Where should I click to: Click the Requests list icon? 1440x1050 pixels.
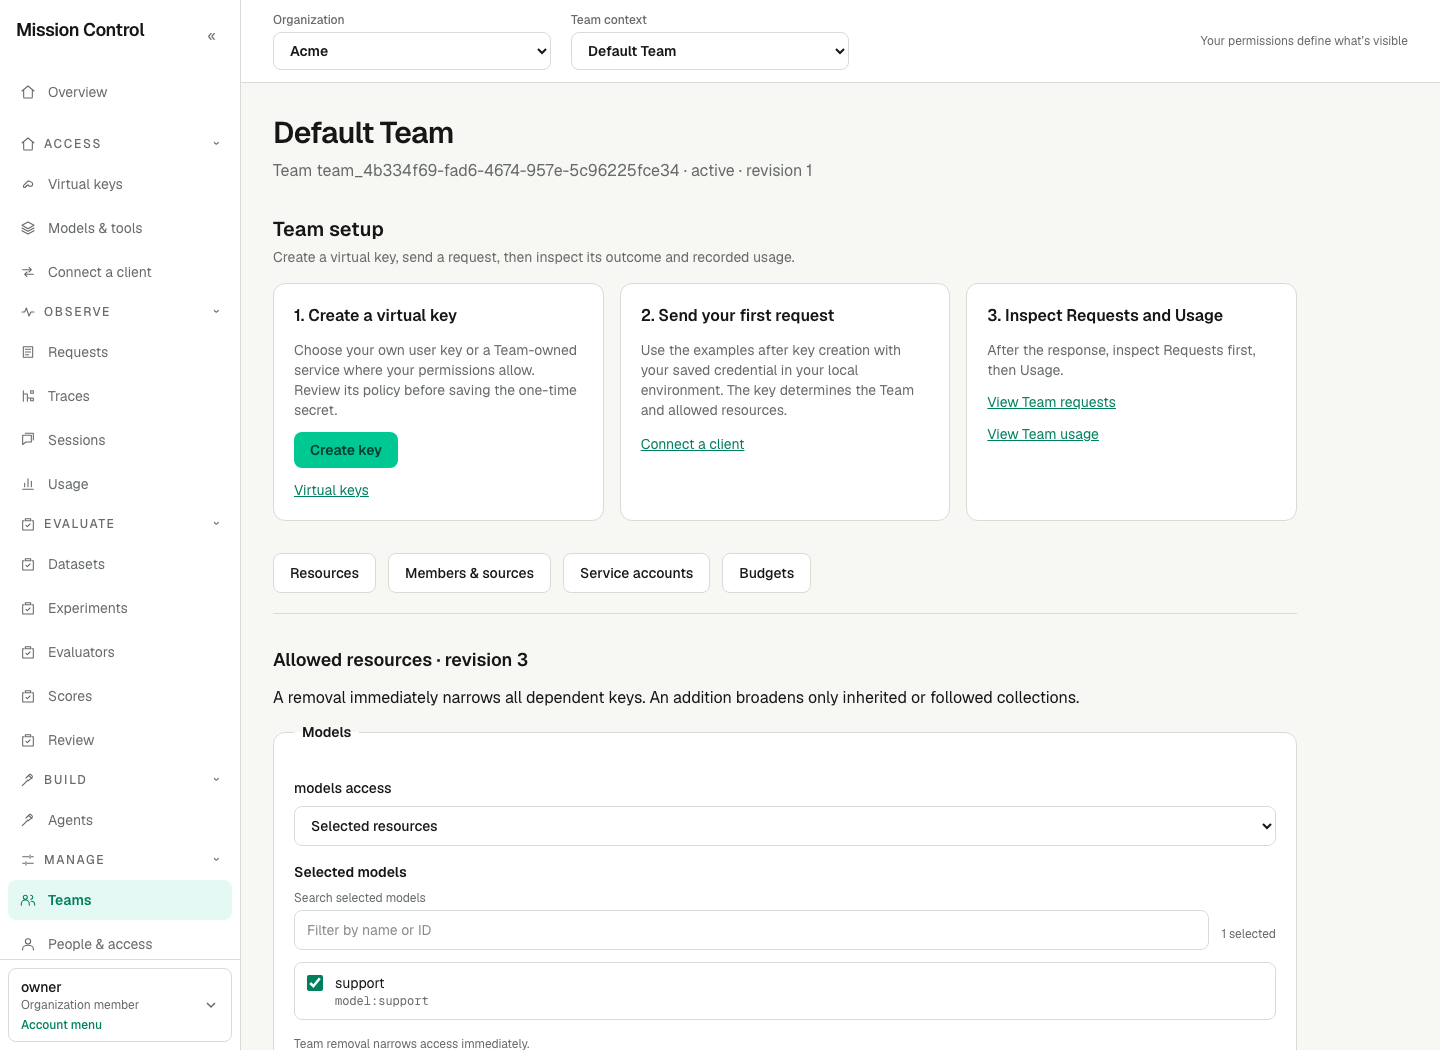point(28,352)
